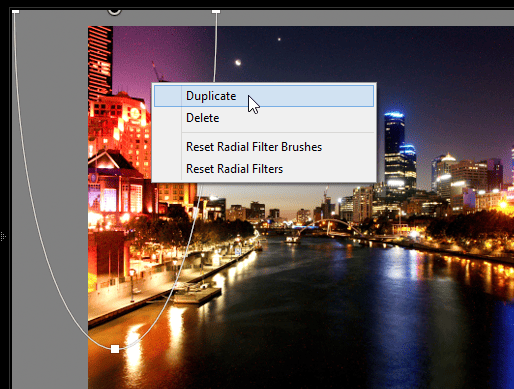The width and height of the screenshot is (514, 389).
Task: Click the radial filter pin circle at top
Action: point(114,12)
